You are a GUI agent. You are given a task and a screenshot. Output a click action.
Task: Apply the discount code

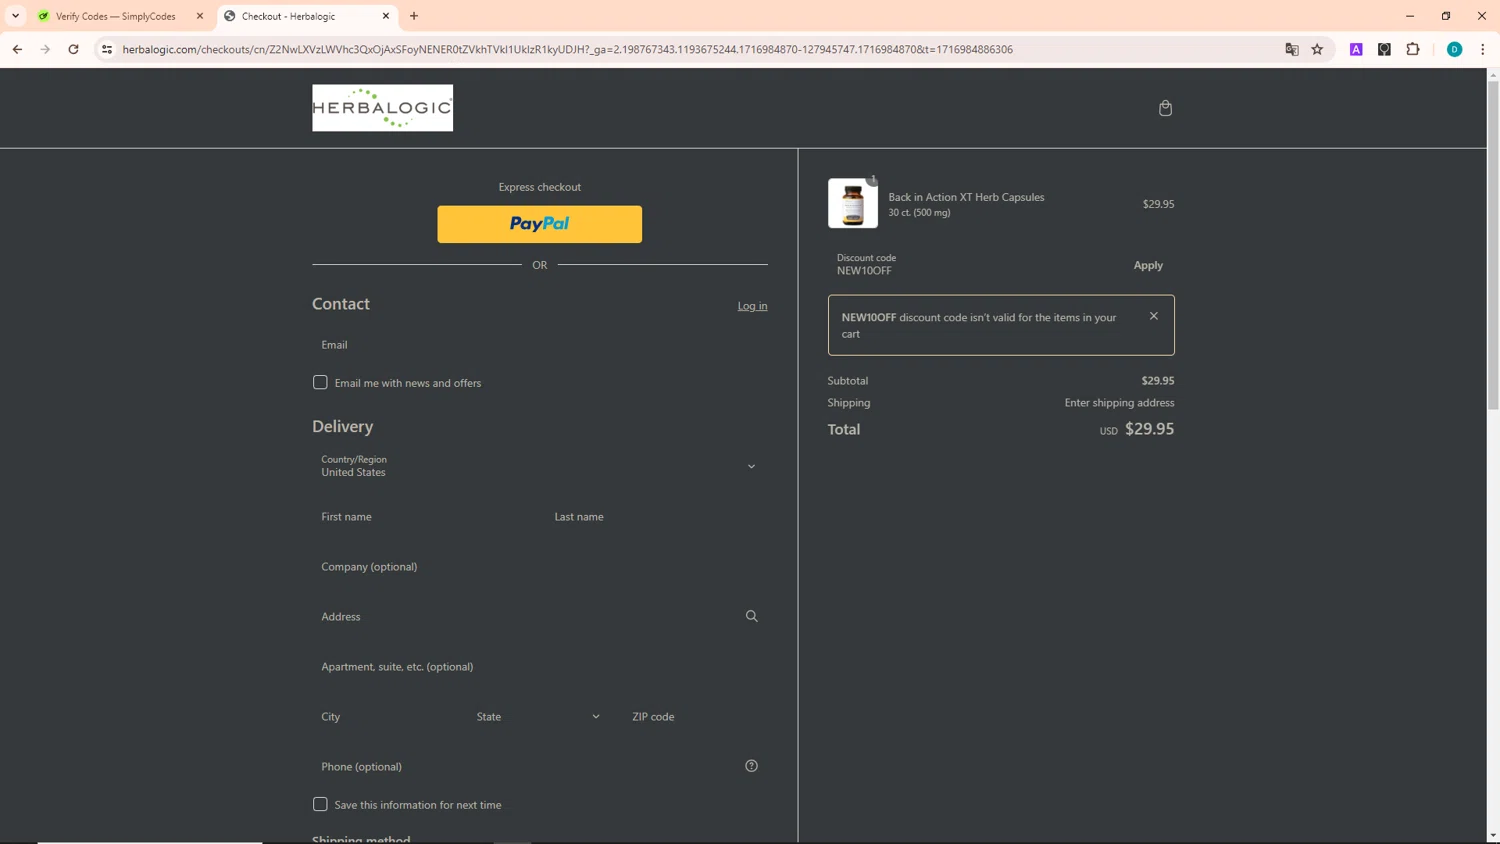coord(1148,265)
